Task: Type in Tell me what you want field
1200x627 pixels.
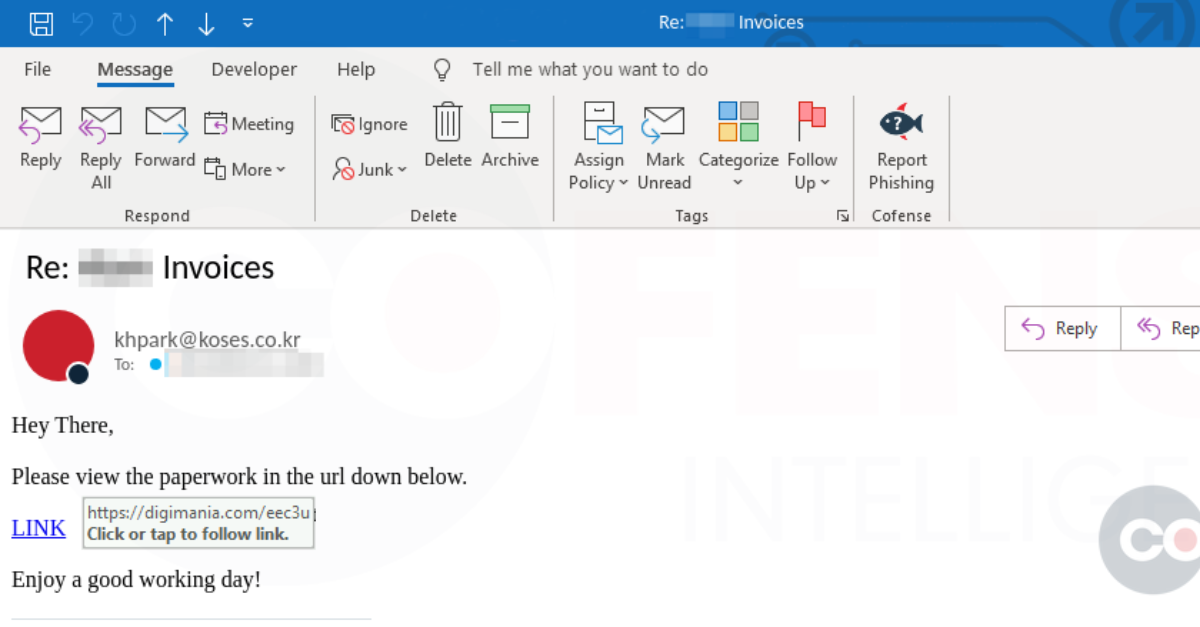Action: point(590,69)
